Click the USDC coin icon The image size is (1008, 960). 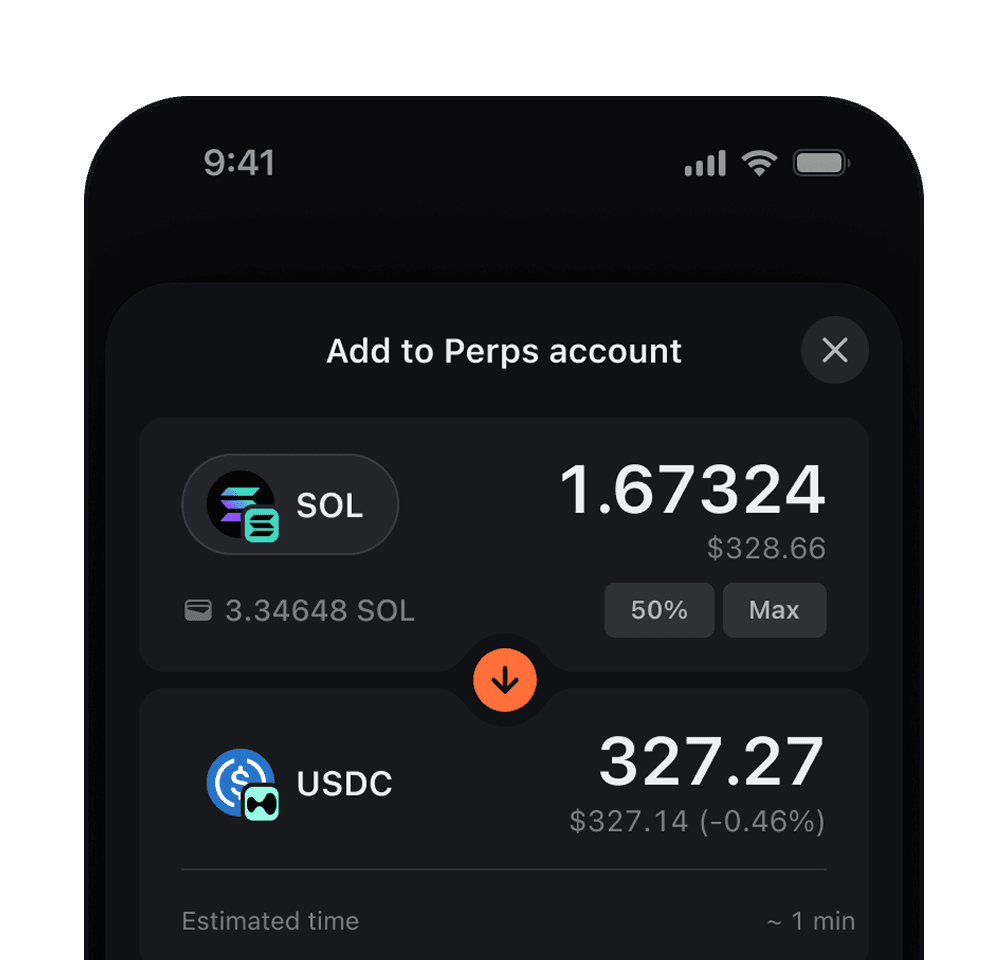click(x=240, y=780)
